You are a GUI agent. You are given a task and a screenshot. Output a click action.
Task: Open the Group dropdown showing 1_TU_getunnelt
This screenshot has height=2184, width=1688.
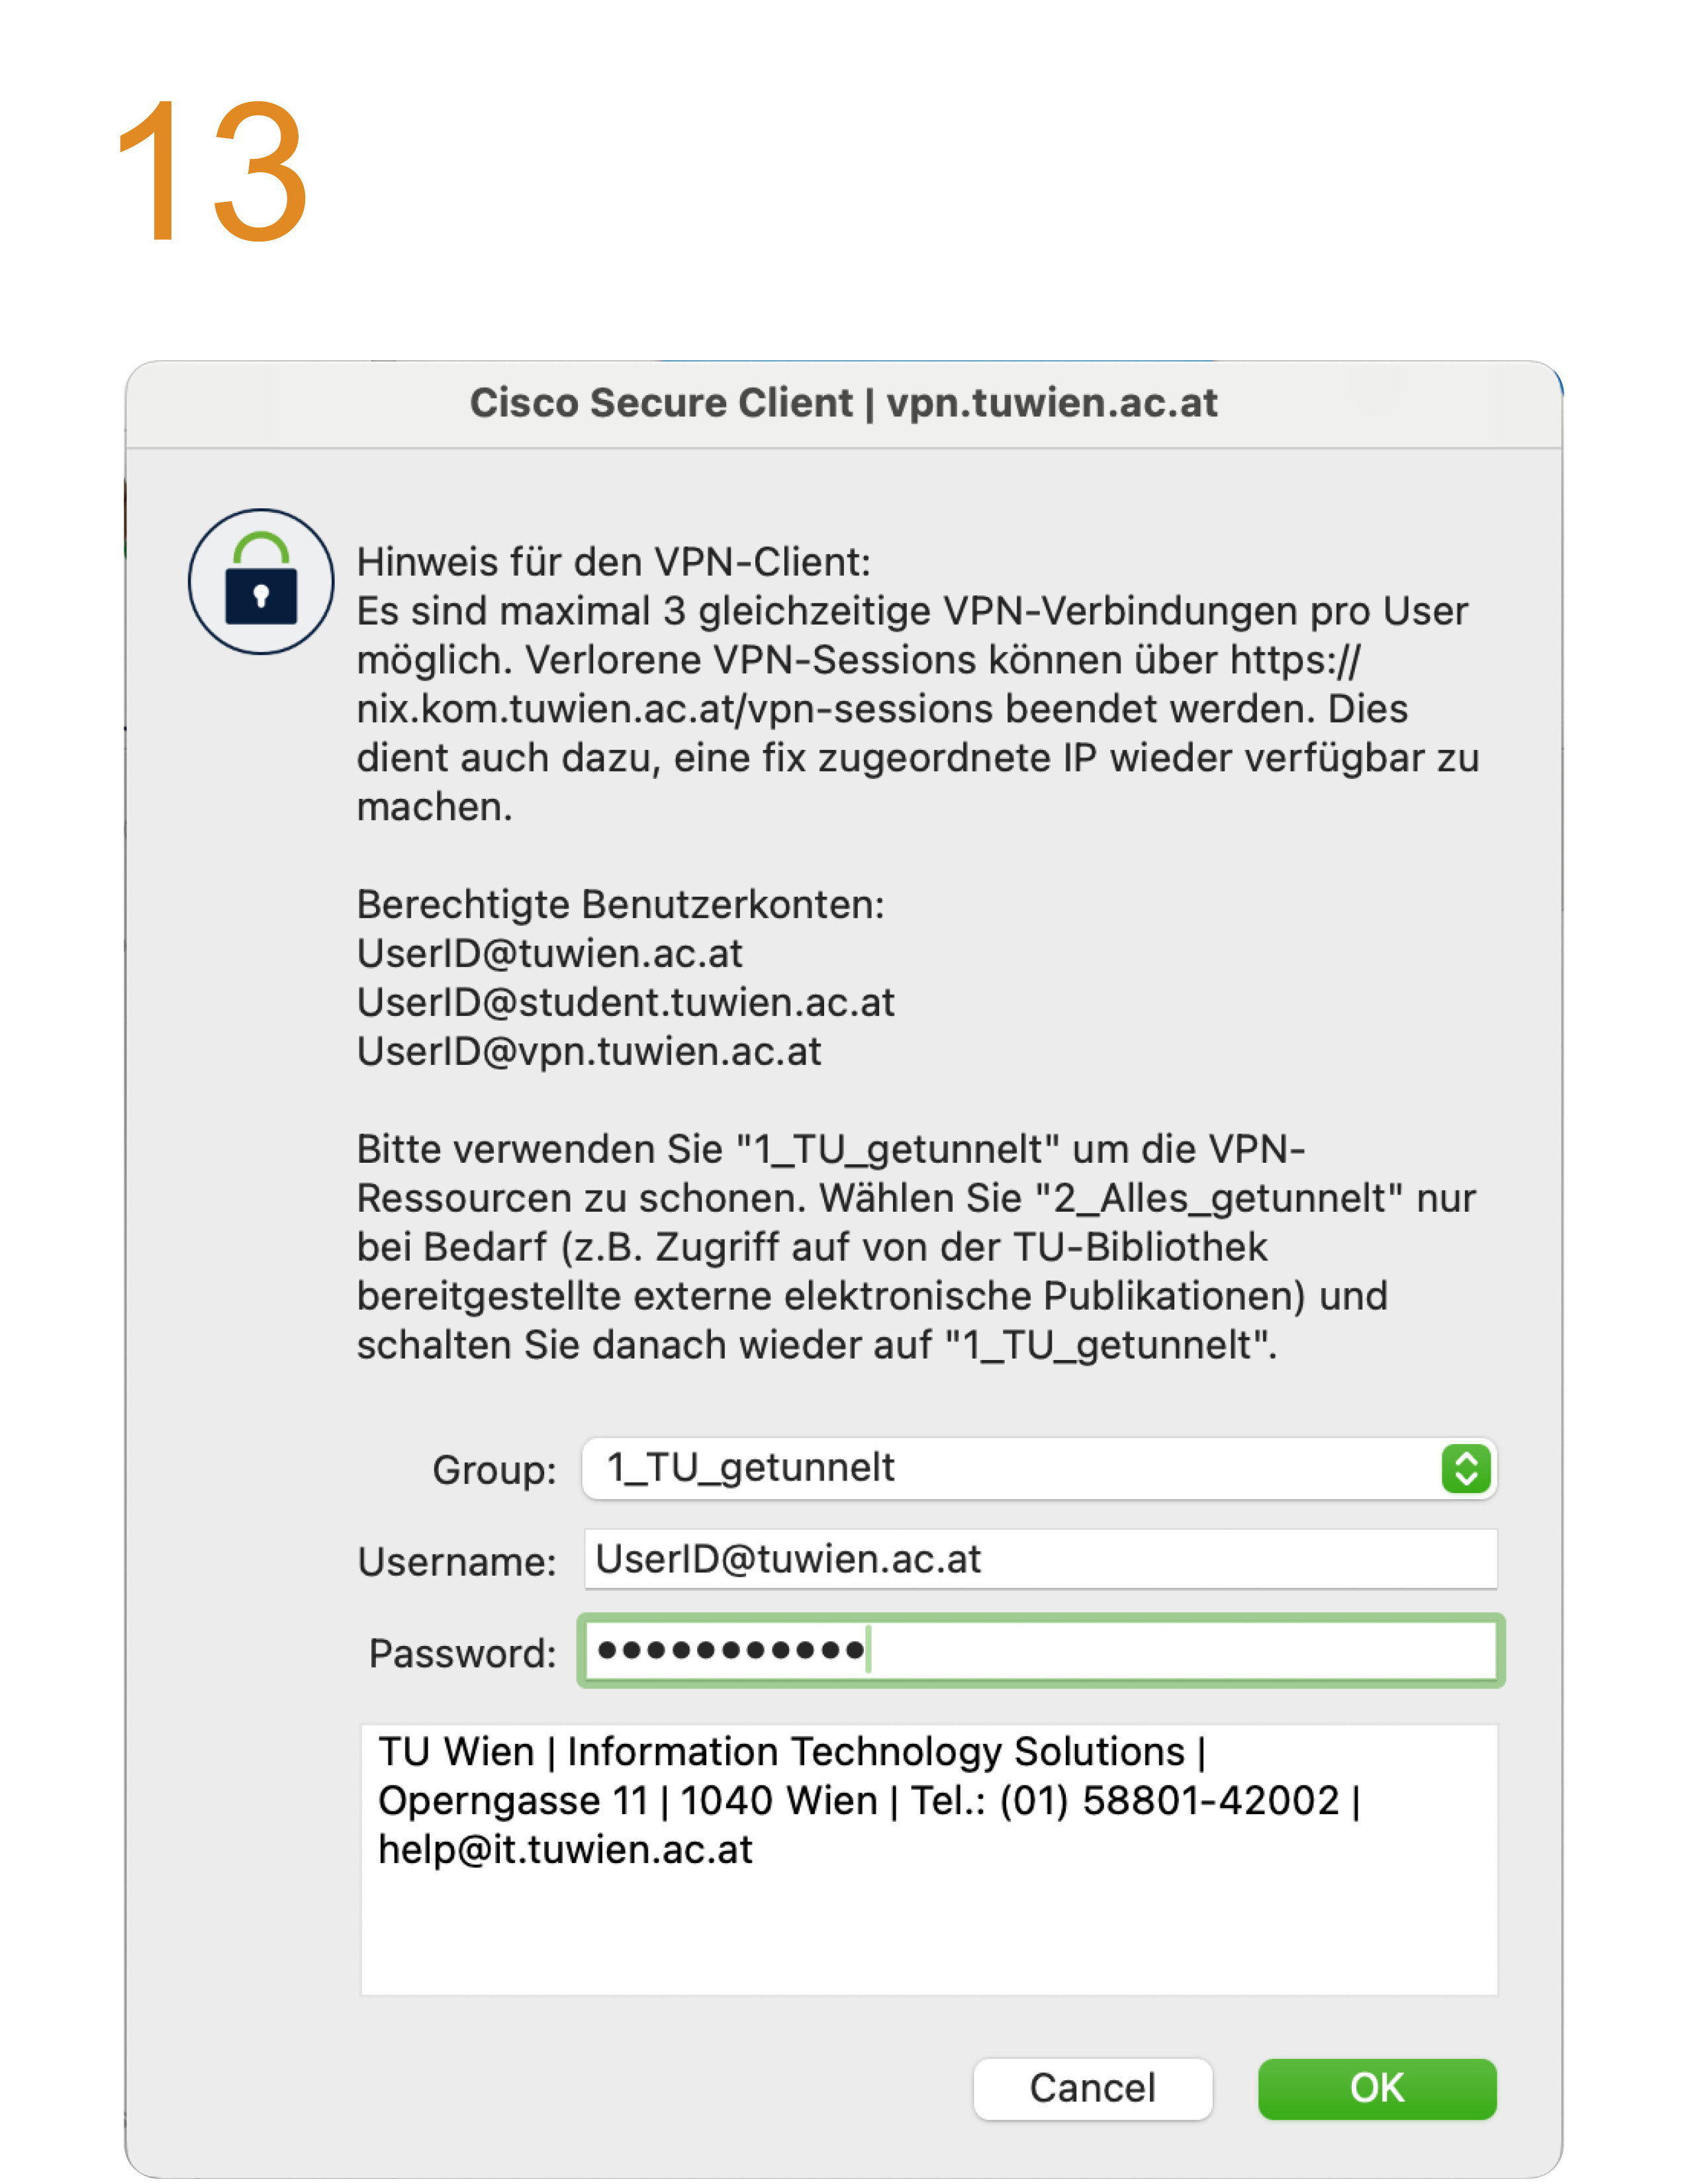coord(1038,1469)
